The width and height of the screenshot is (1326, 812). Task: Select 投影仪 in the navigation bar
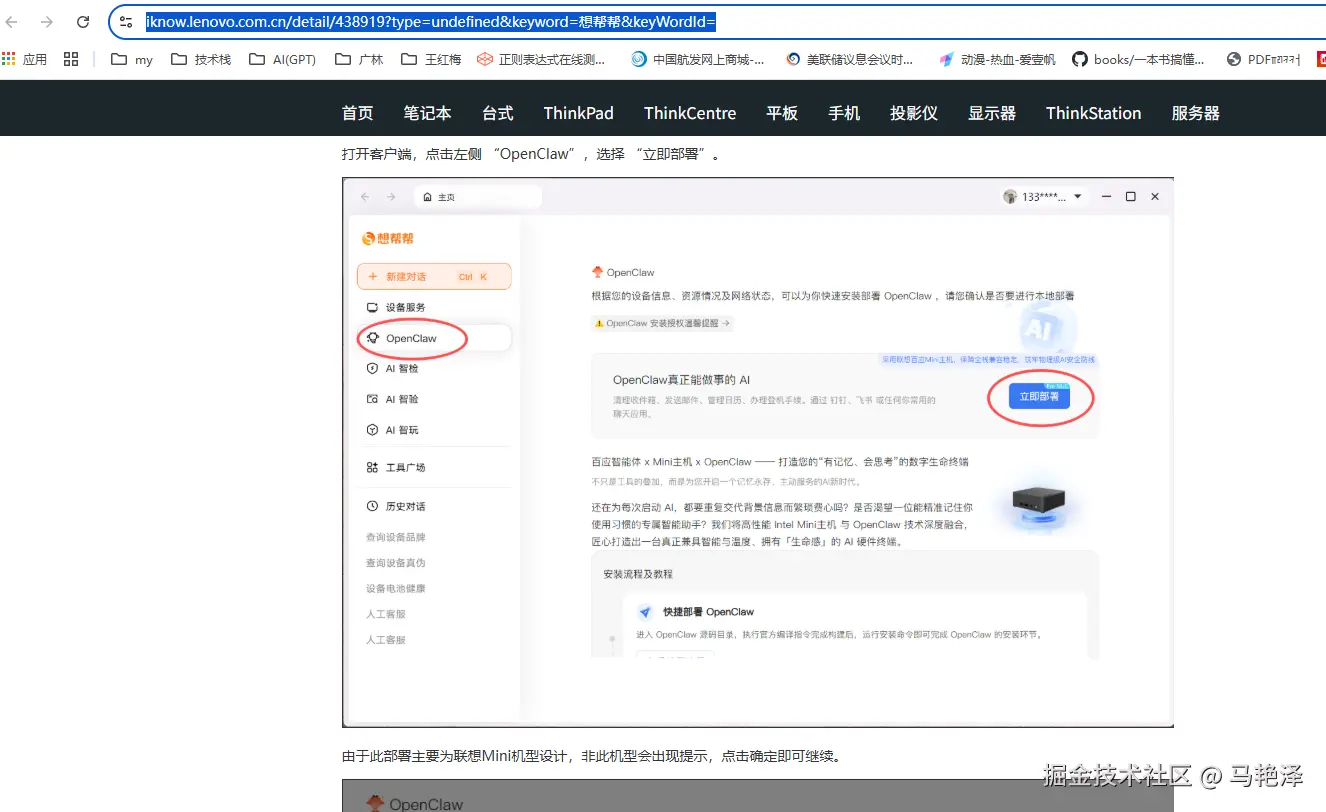click(914, 113)
